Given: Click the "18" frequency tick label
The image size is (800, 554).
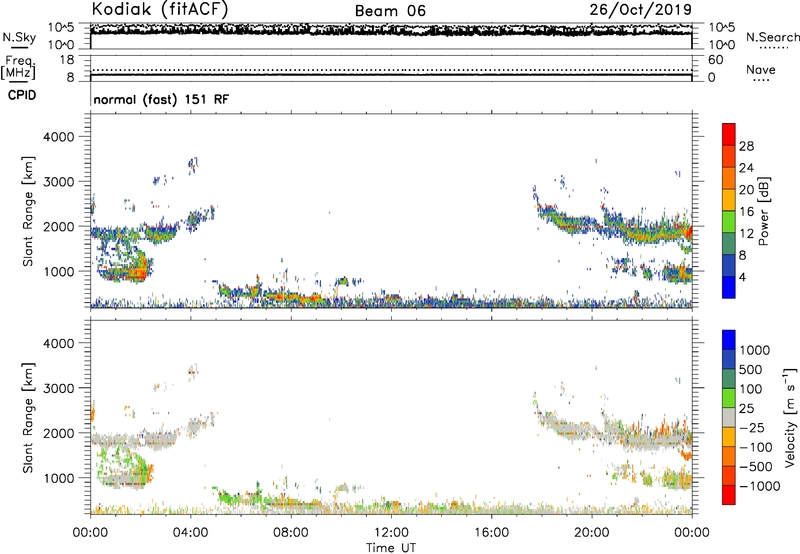Looking at the screenshot, I should tap(67, 60).
